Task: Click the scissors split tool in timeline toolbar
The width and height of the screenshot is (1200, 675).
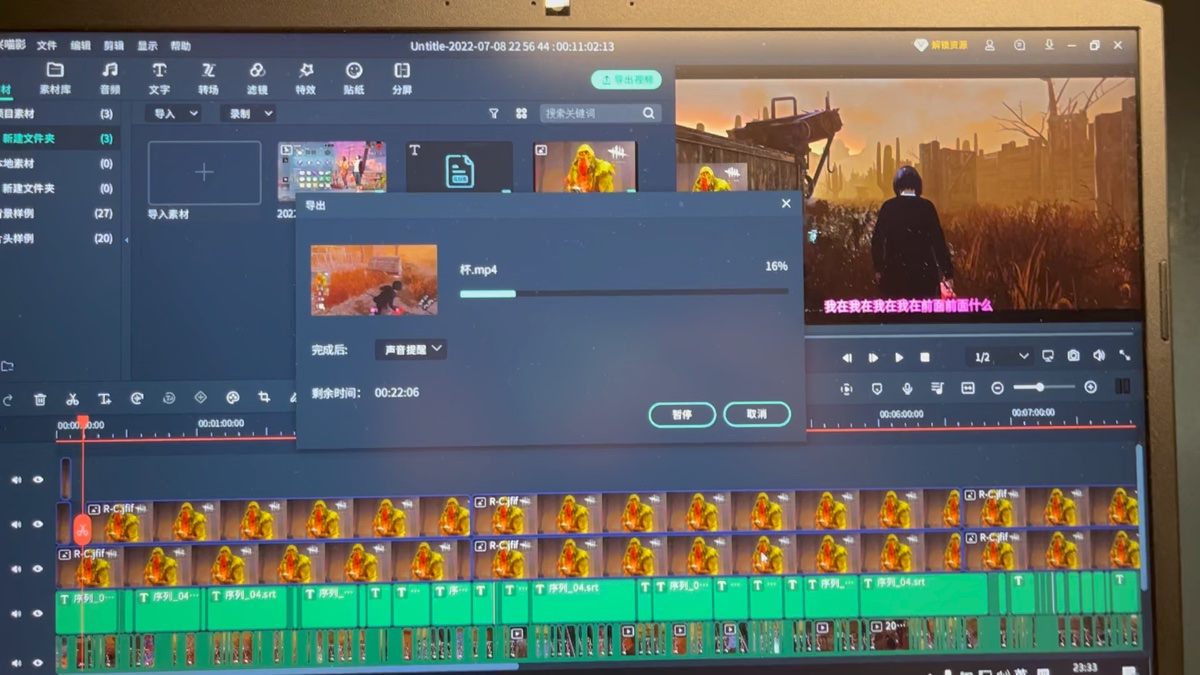Action: [x=72, y=399]
